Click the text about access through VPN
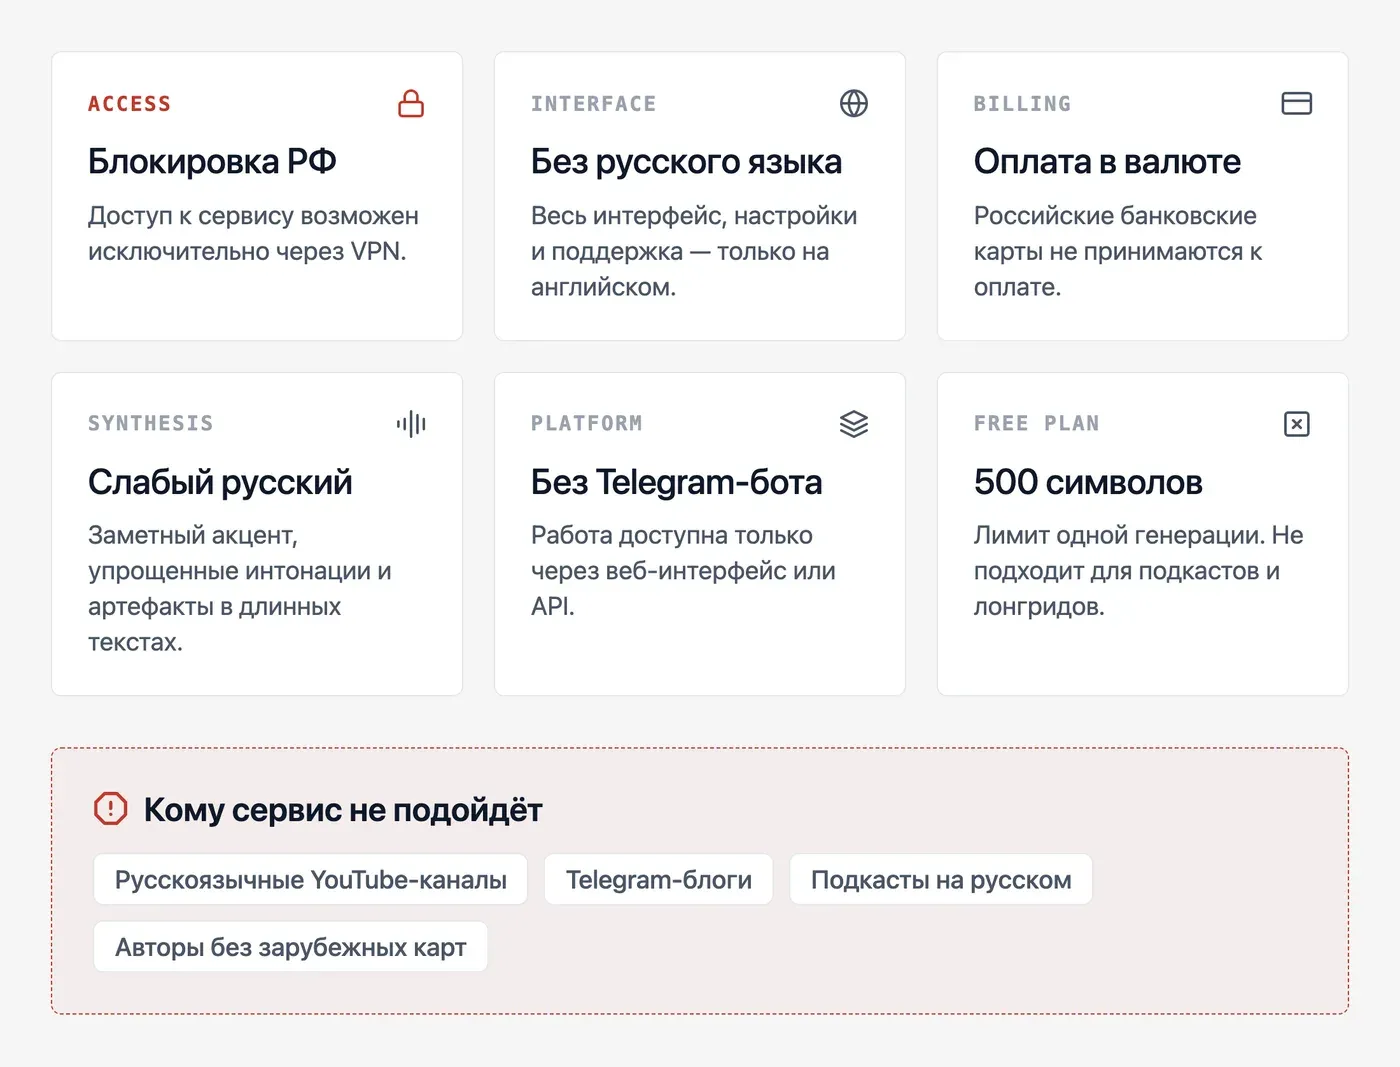The width and height of the screenshot is (1400, 1067). (253, 234)
